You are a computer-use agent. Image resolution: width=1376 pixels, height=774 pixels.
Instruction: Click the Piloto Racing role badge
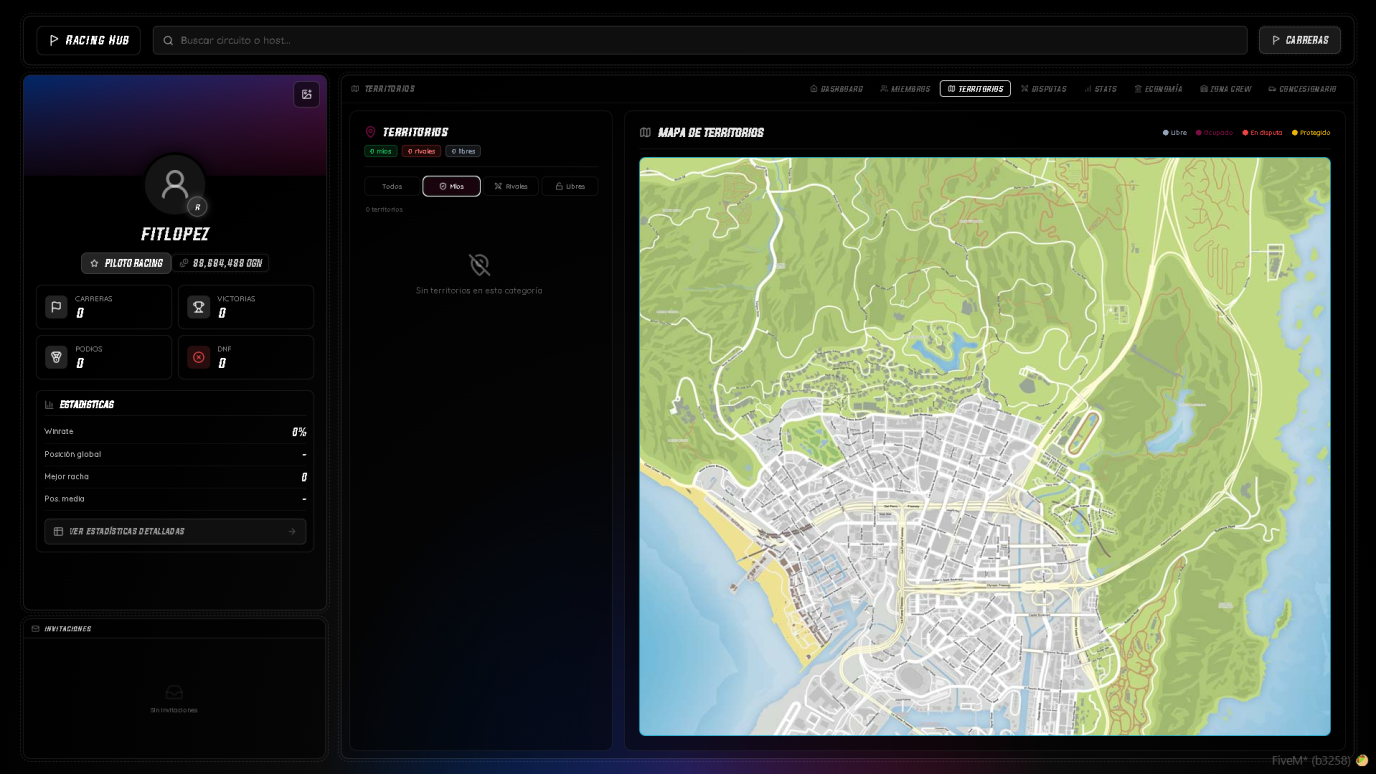(126, 263)
